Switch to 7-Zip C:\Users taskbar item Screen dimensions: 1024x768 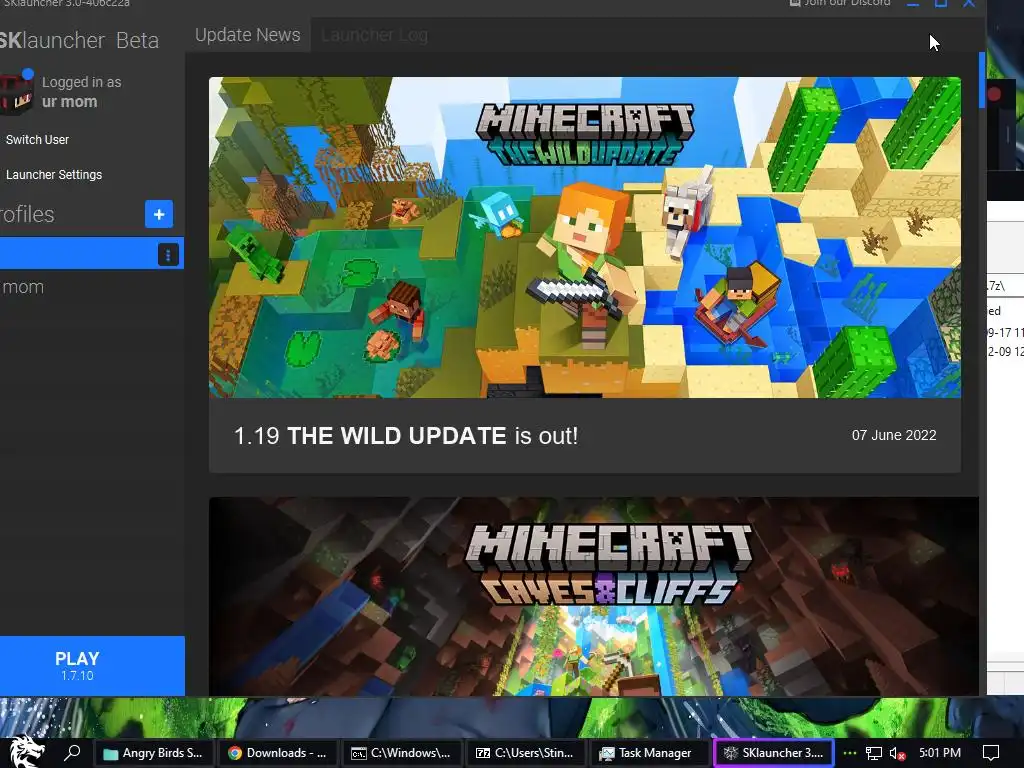click(526, 753)
